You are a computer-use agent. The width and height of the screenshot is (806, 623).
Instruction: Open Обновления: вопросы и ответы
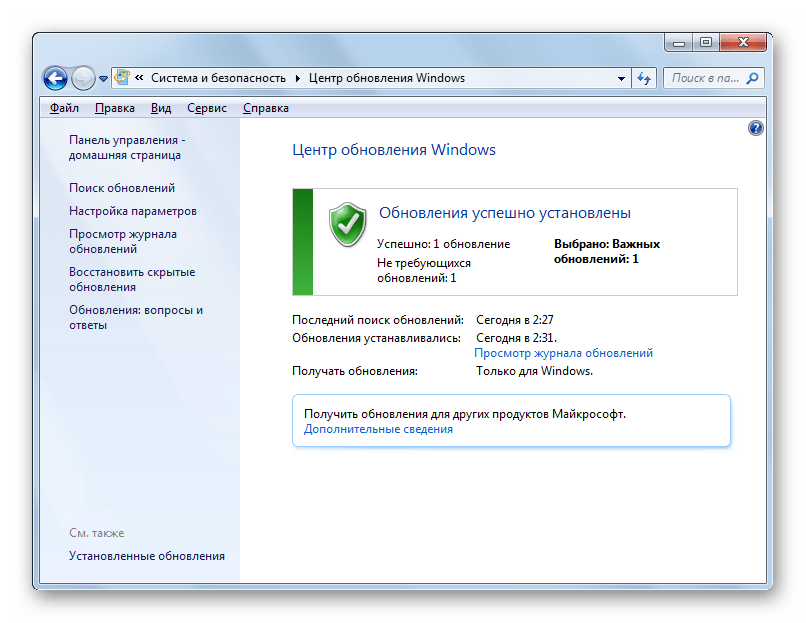[x=136, y=318]
